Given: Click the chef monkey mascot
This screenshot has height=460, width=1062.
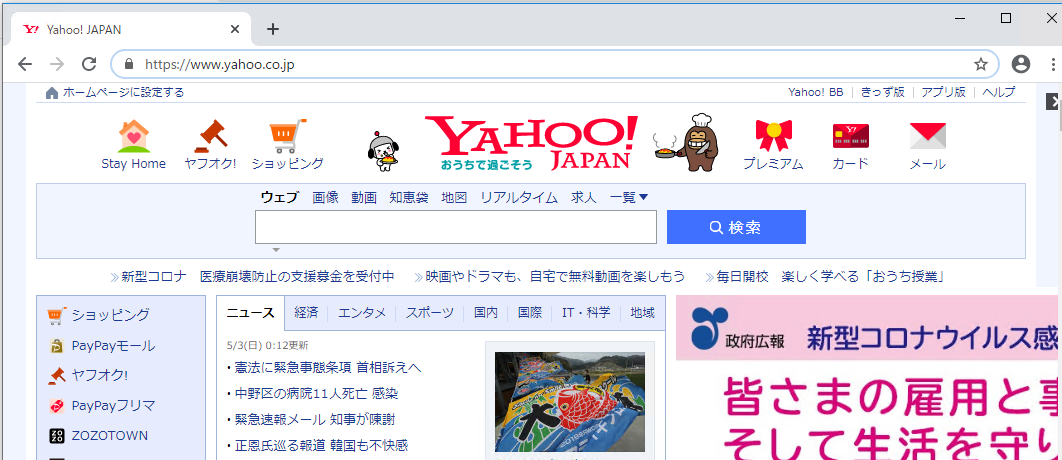Looking at the screenshot, I should coord(687,142).
